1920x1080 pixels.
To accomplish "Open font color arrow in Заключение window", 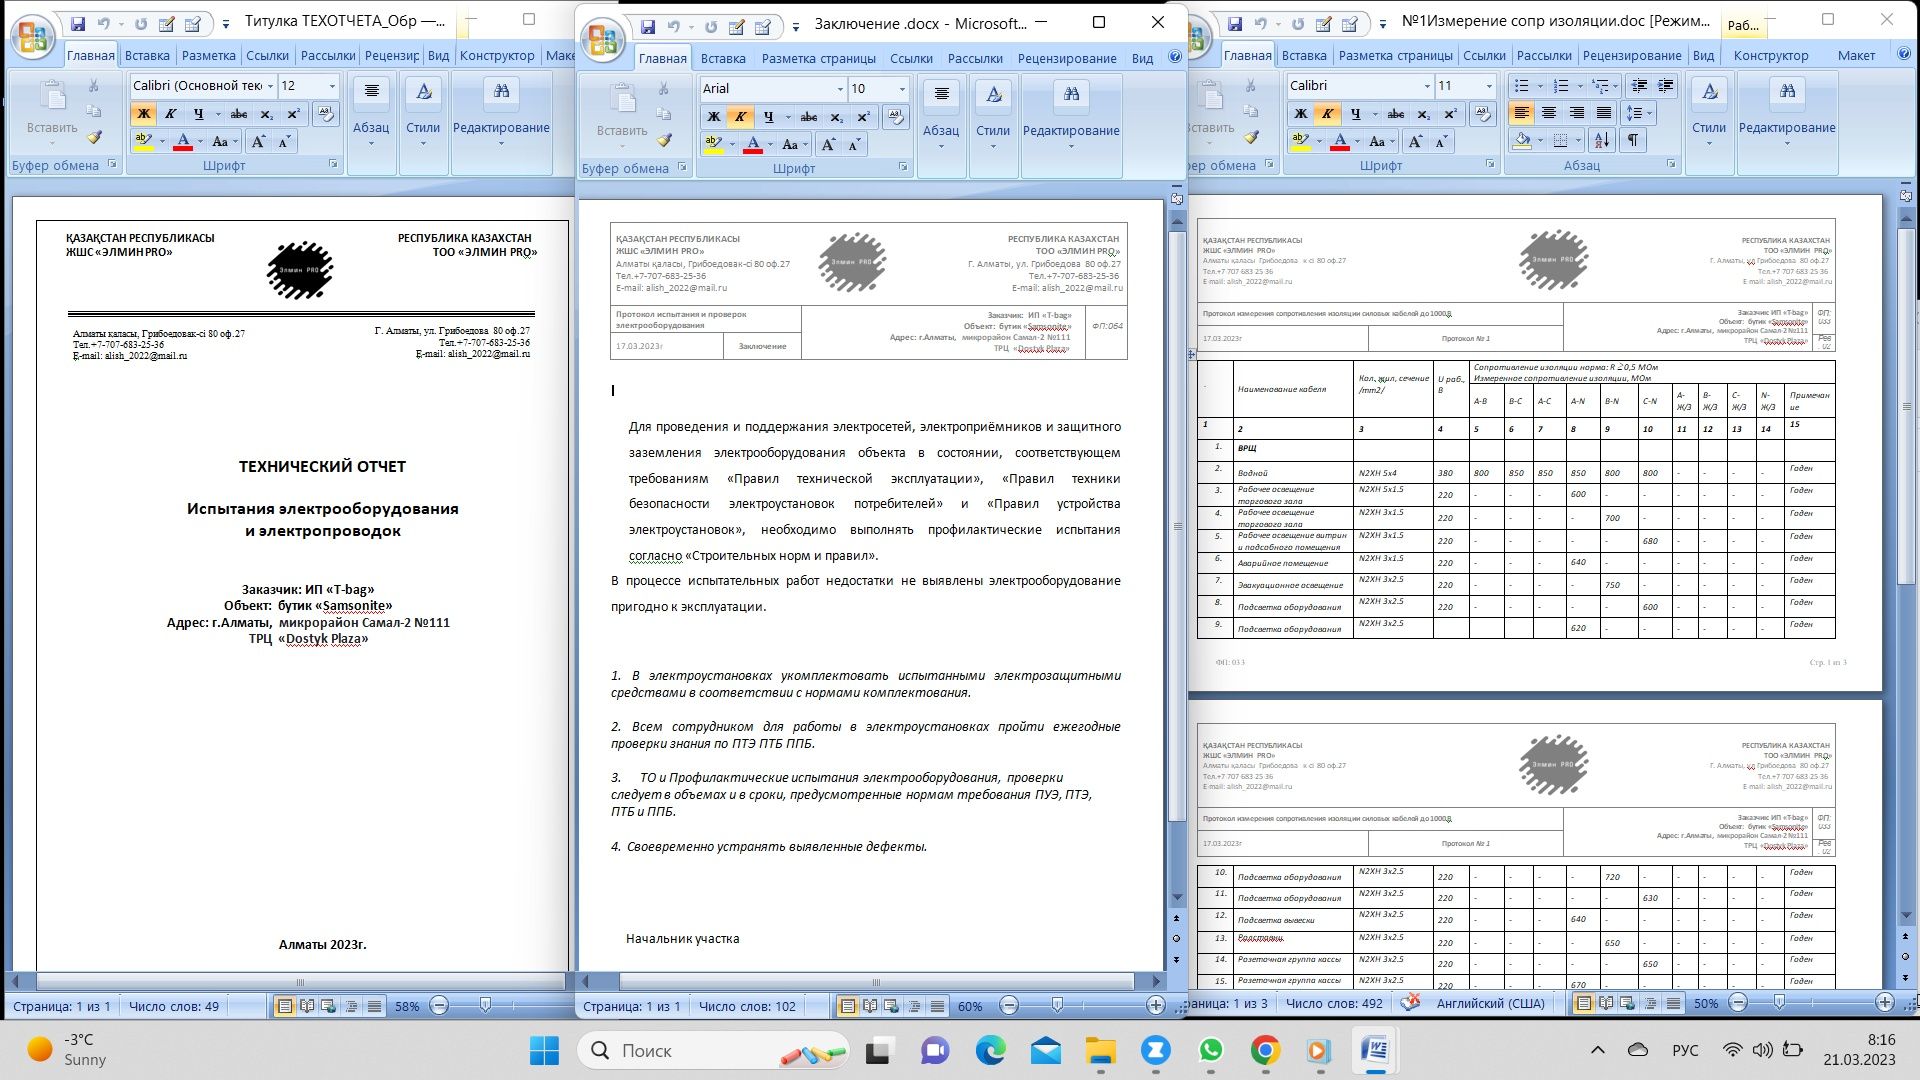I will tap(771, 145).
